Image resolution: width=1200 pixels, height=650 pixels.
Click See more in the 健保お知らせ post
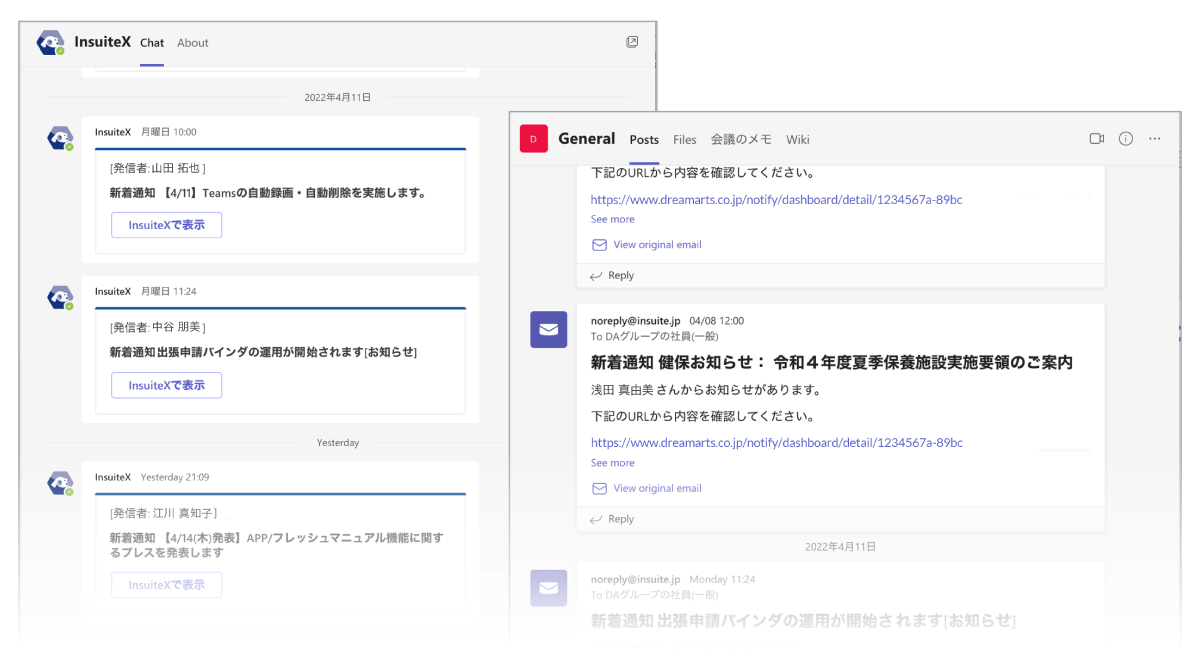coord(612,463)
